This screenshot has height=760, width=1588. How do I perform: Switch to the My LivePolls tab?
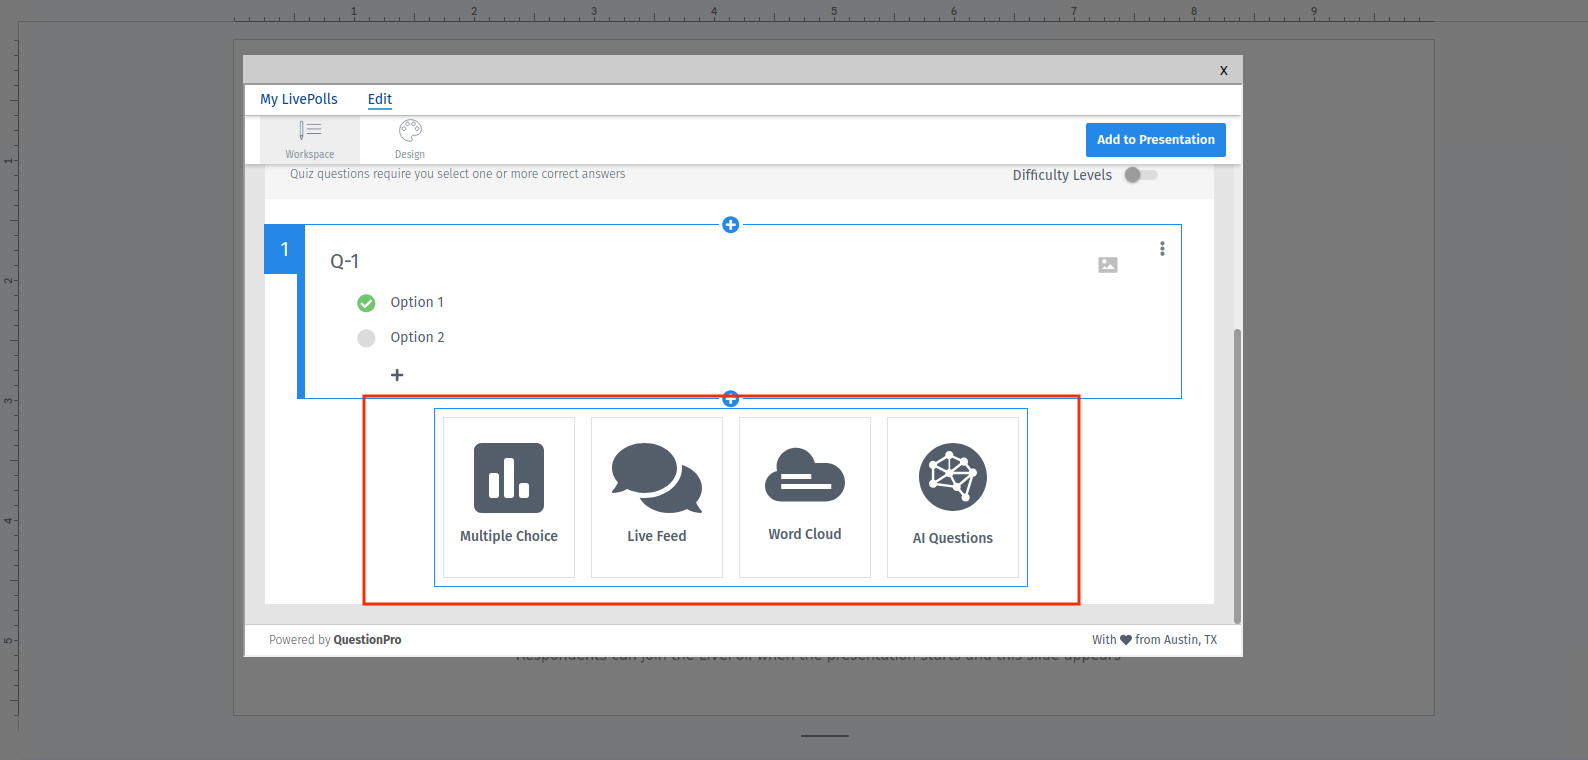click(299, 99)
